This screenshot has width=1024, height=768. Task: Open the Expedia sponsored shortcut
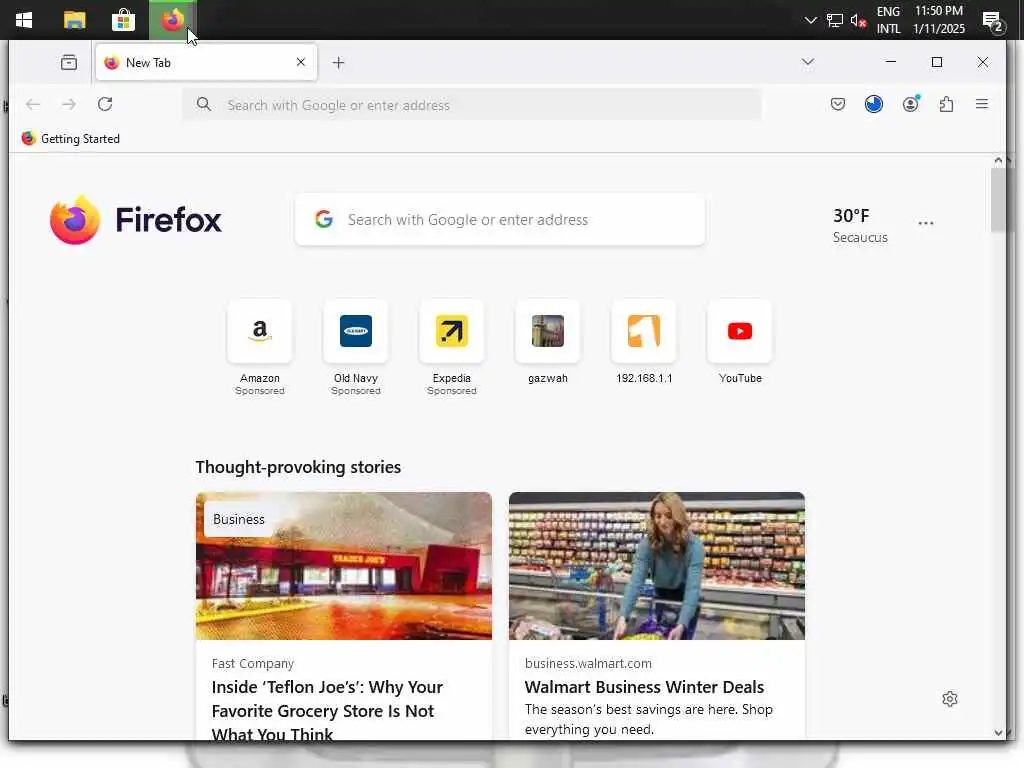click(x=452, y=347)
